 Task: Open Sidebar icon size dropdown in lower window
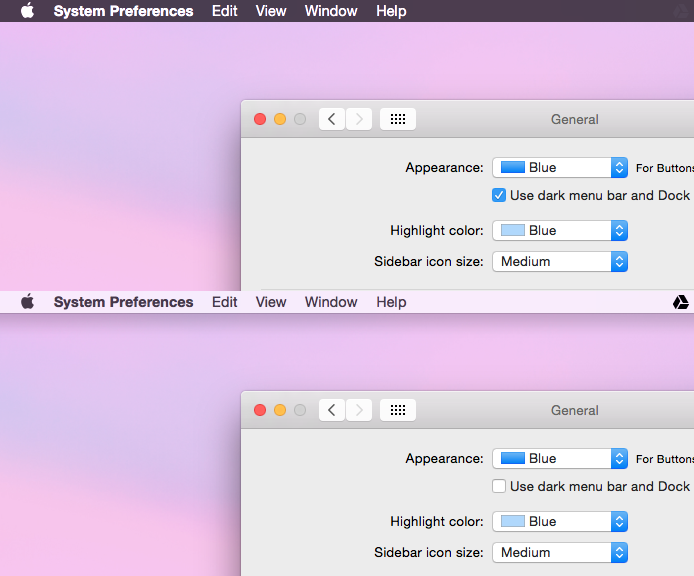point(560,552)
